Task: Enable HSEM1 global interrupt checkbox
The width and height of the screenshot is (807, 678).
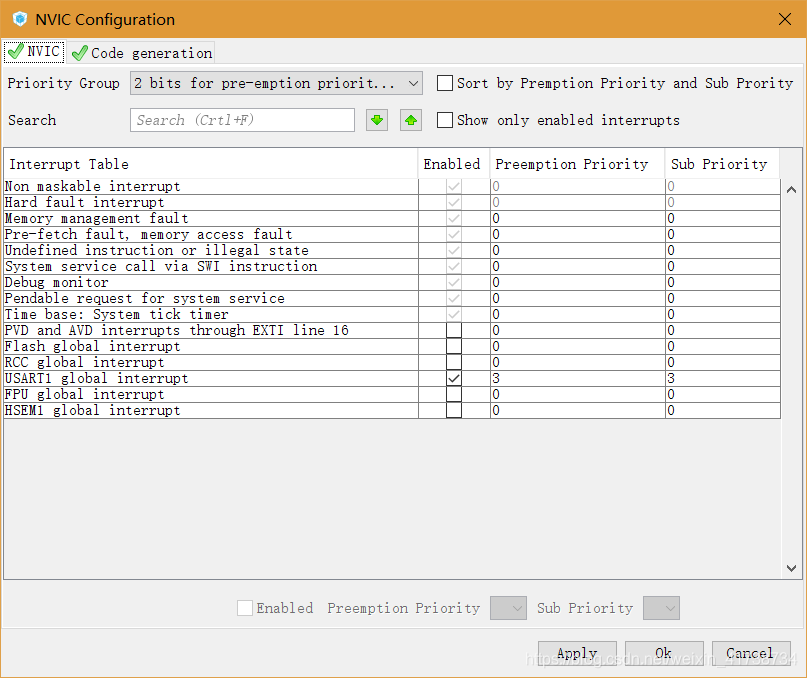Action: tap(454, 410)
